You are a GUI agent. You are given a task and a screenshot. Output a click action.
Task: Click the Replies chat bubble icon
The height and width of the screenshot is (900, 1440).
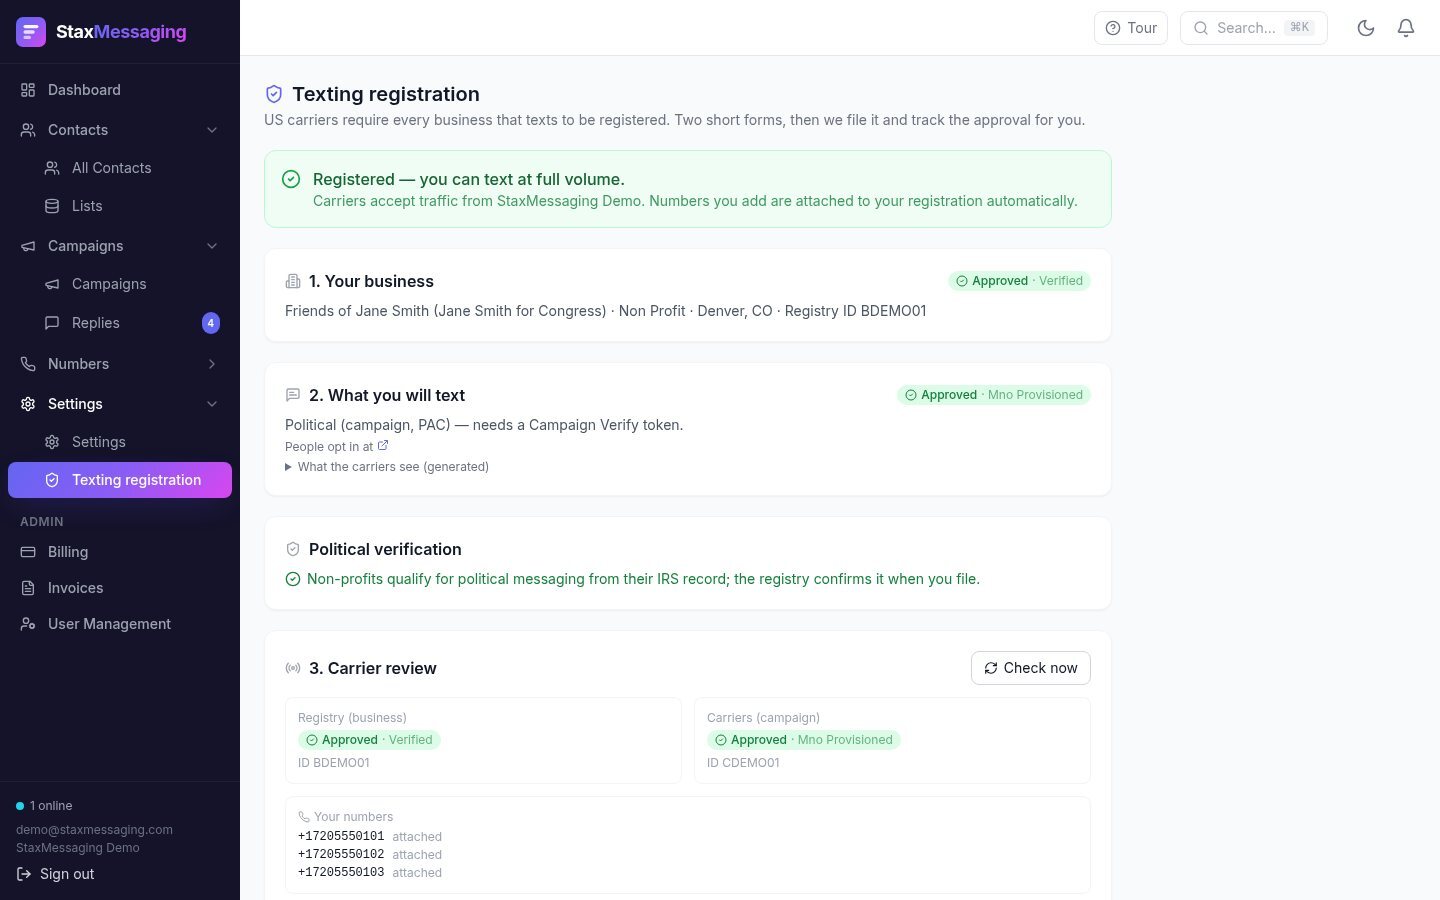click(52, 323)
